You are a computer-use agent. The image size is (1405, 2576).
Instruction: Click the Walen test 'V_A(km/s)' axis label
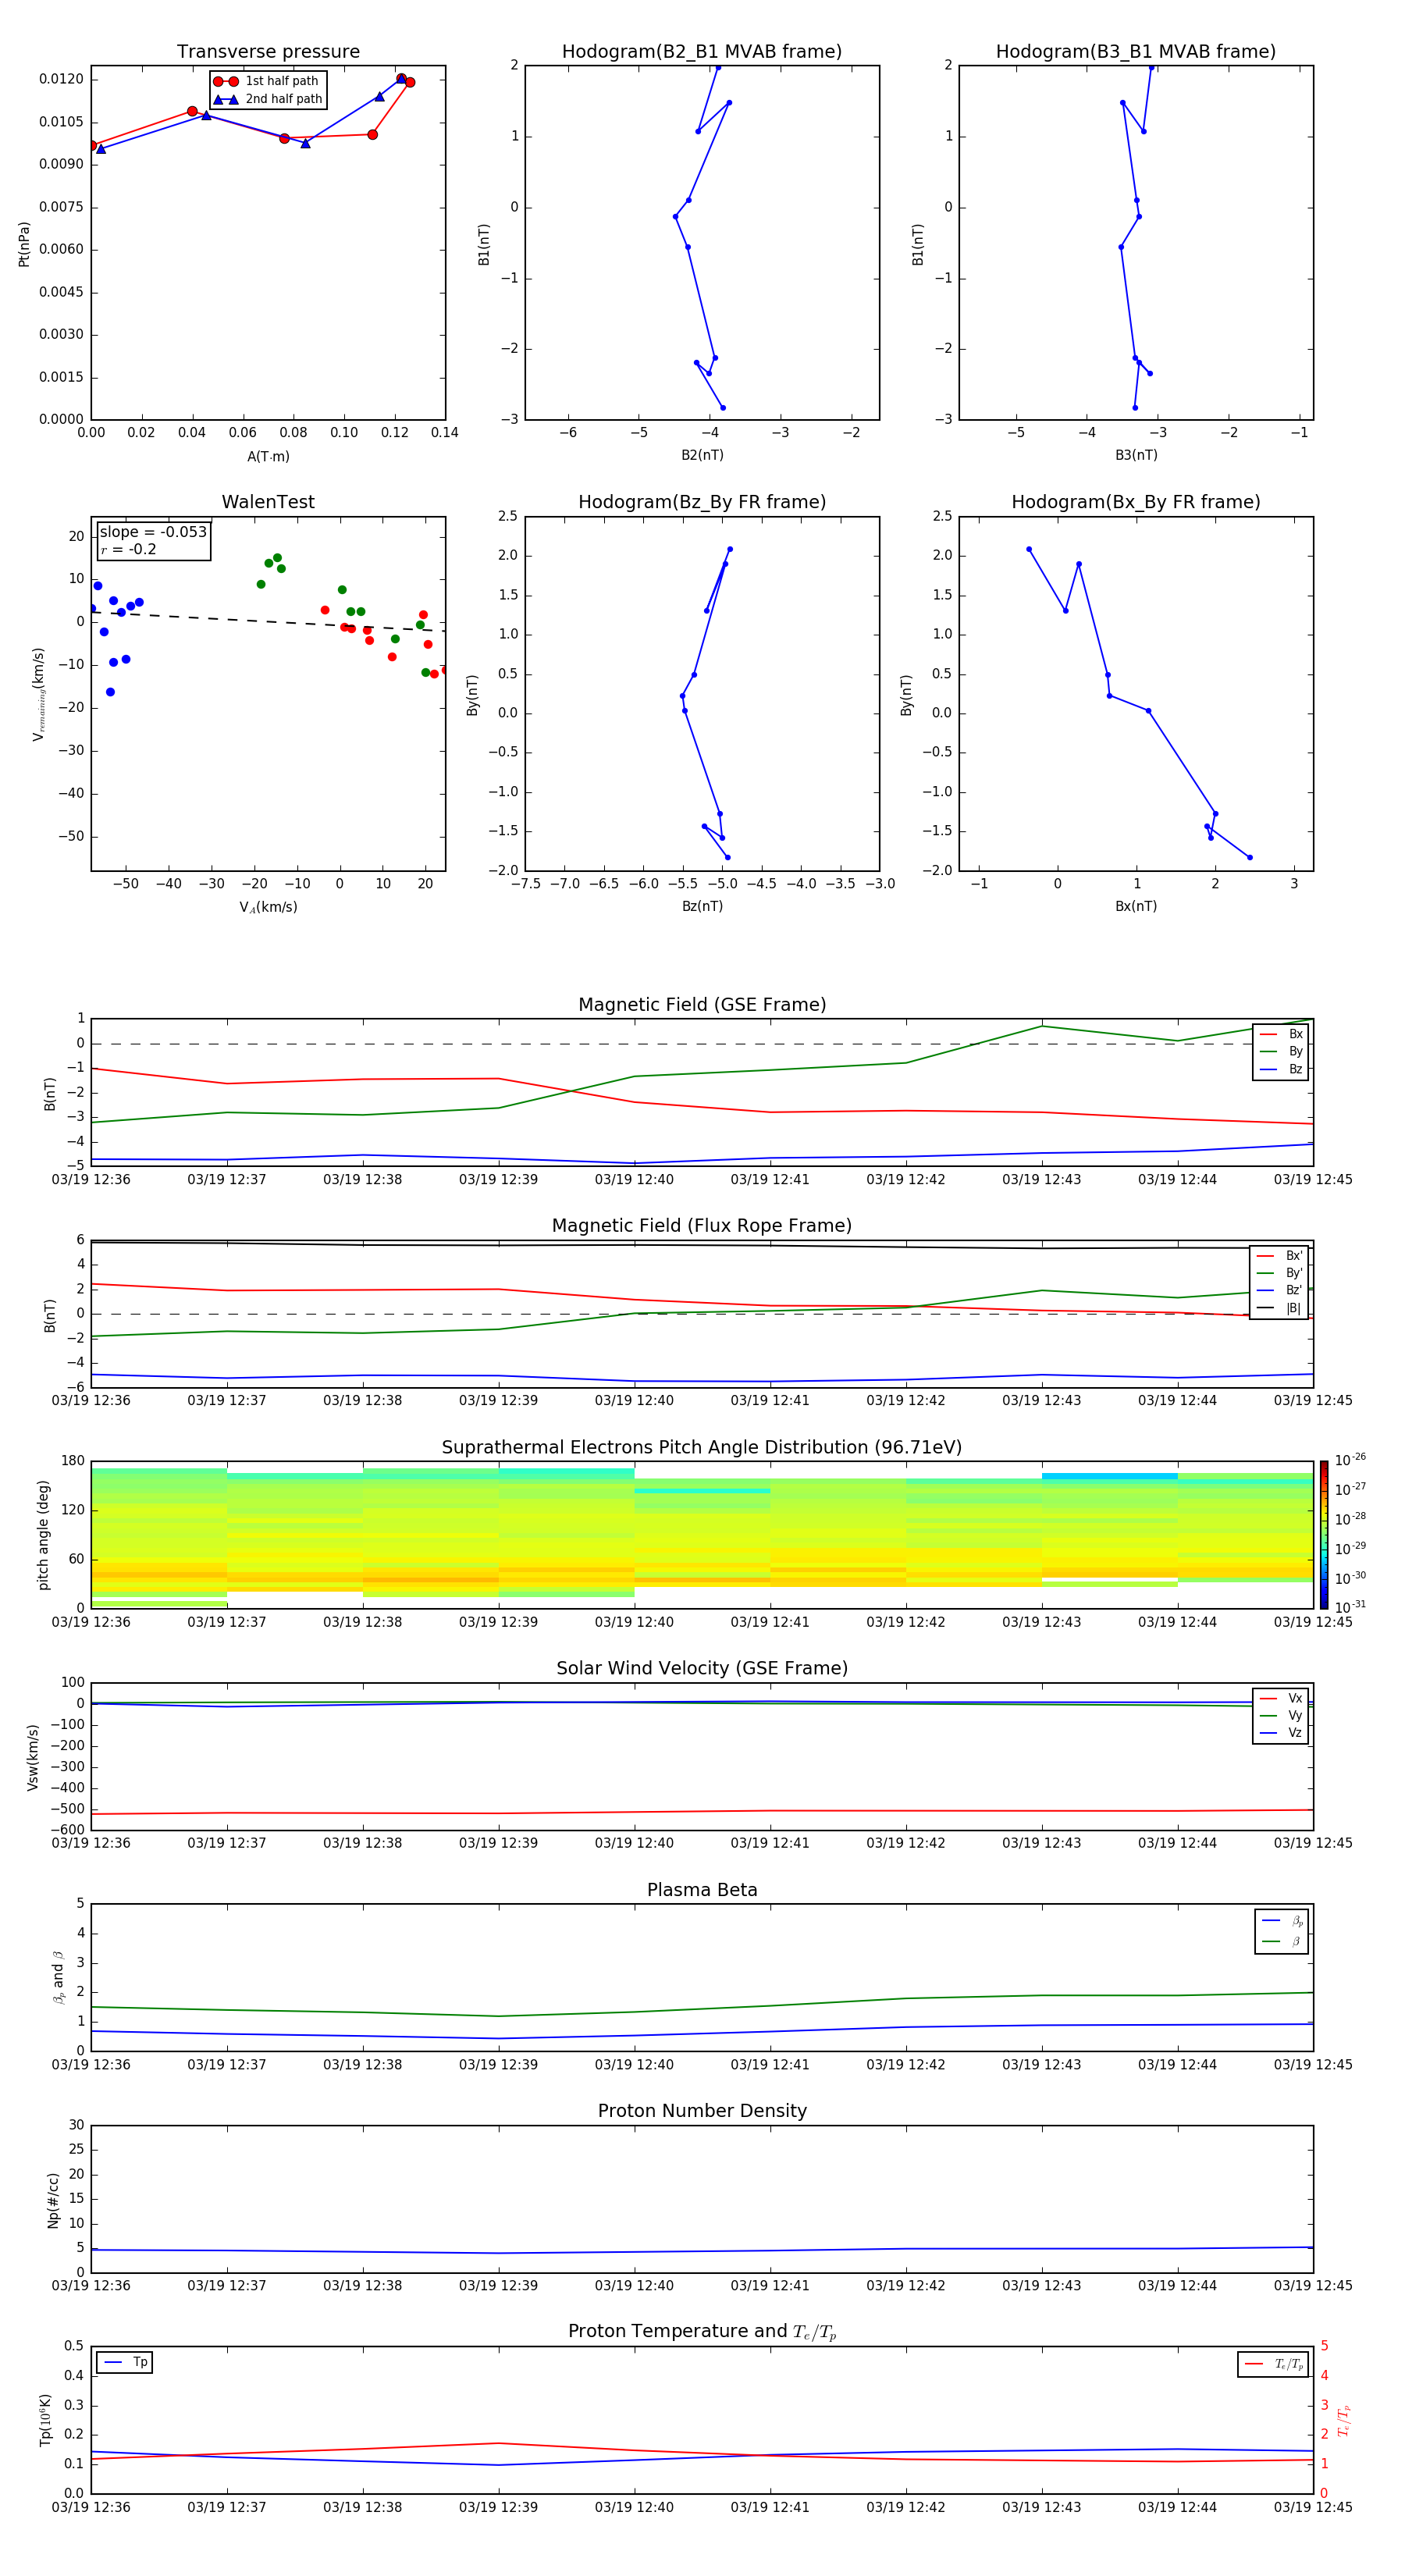[268, 907]
